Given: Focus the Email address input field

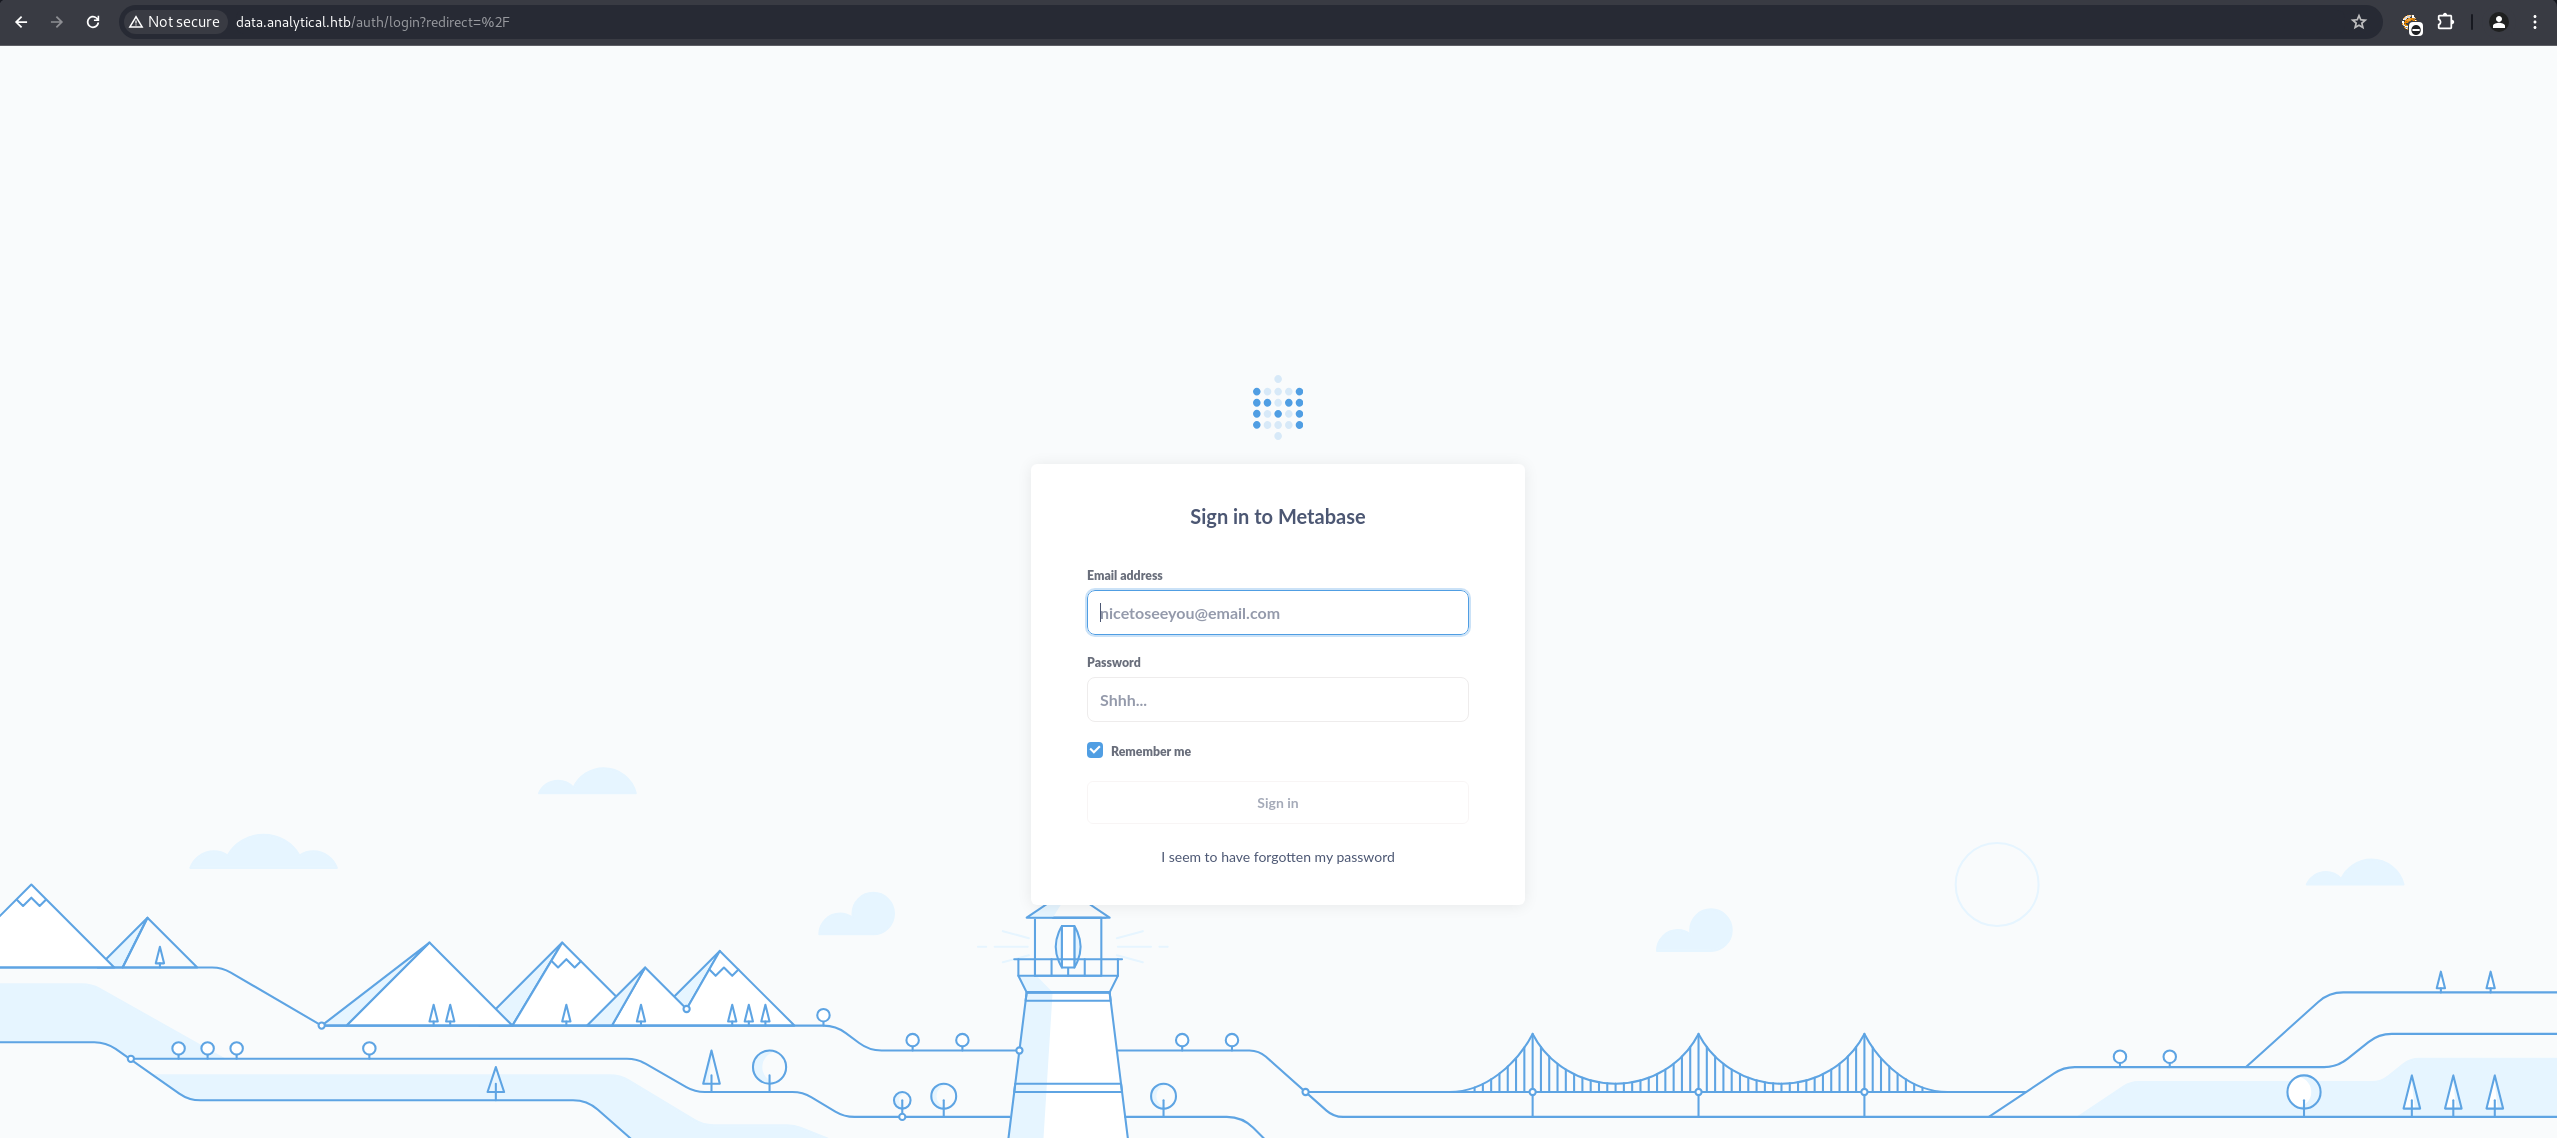Looking at the screenshot, I should [x=1277, y=613].
